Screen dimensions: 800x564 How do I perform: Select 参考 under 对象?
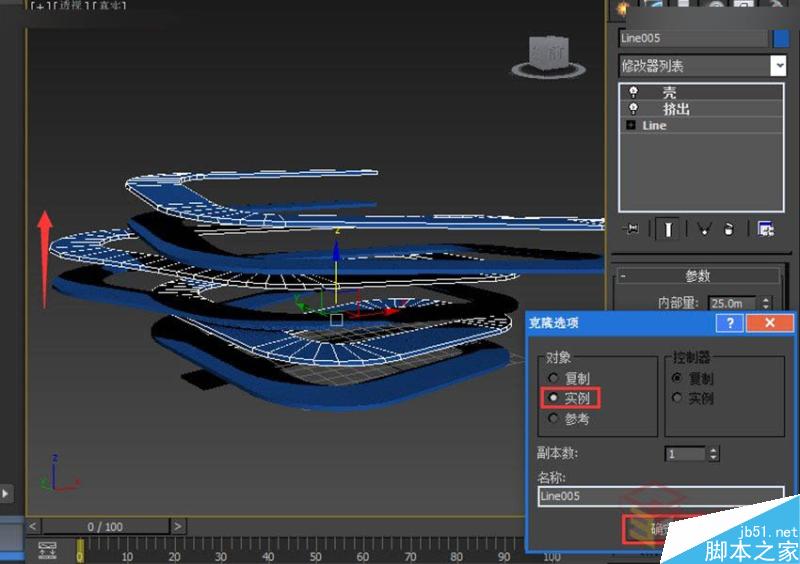point(569,419)
